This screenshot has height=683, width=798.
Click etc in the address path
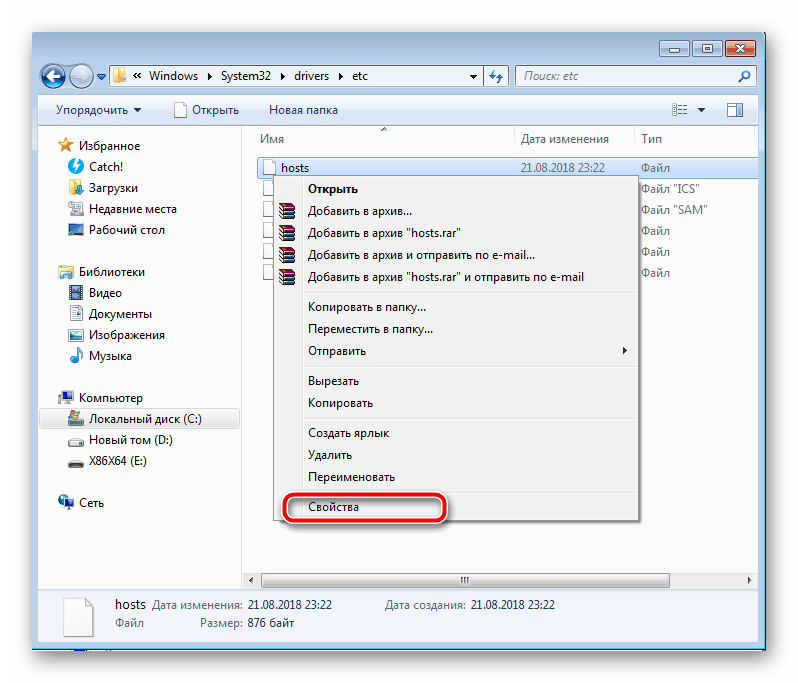pyautogui.click(x=360, y=76)
